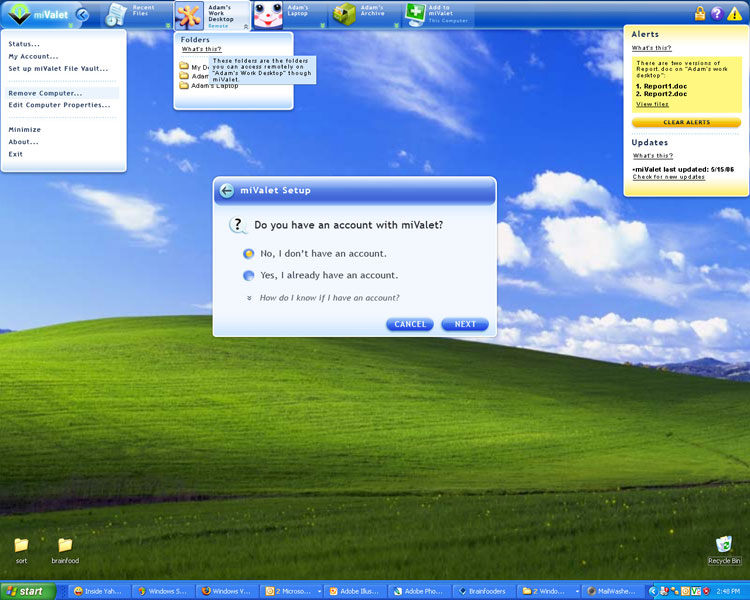Click the yellow warning alert icon
Screen dimensions: 750x600
click(735, 14)
